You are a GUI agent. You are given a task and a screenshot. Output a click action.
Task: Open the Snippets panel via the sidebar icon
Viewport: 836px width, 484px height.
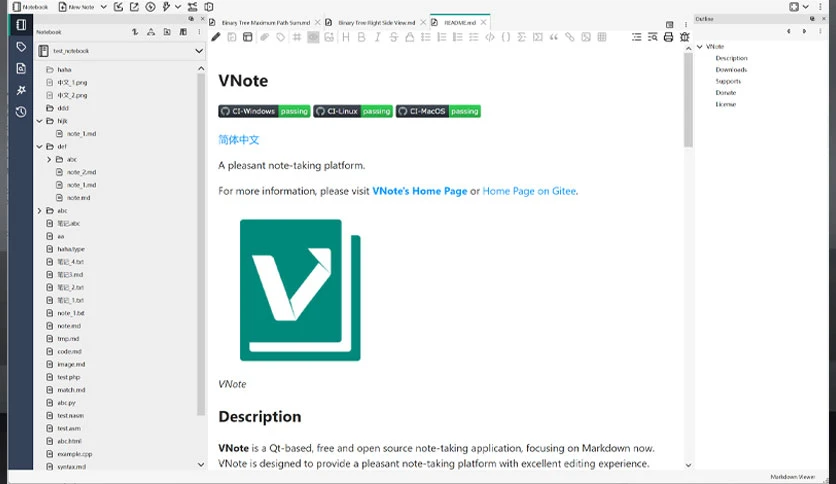[x=21, y=90]
